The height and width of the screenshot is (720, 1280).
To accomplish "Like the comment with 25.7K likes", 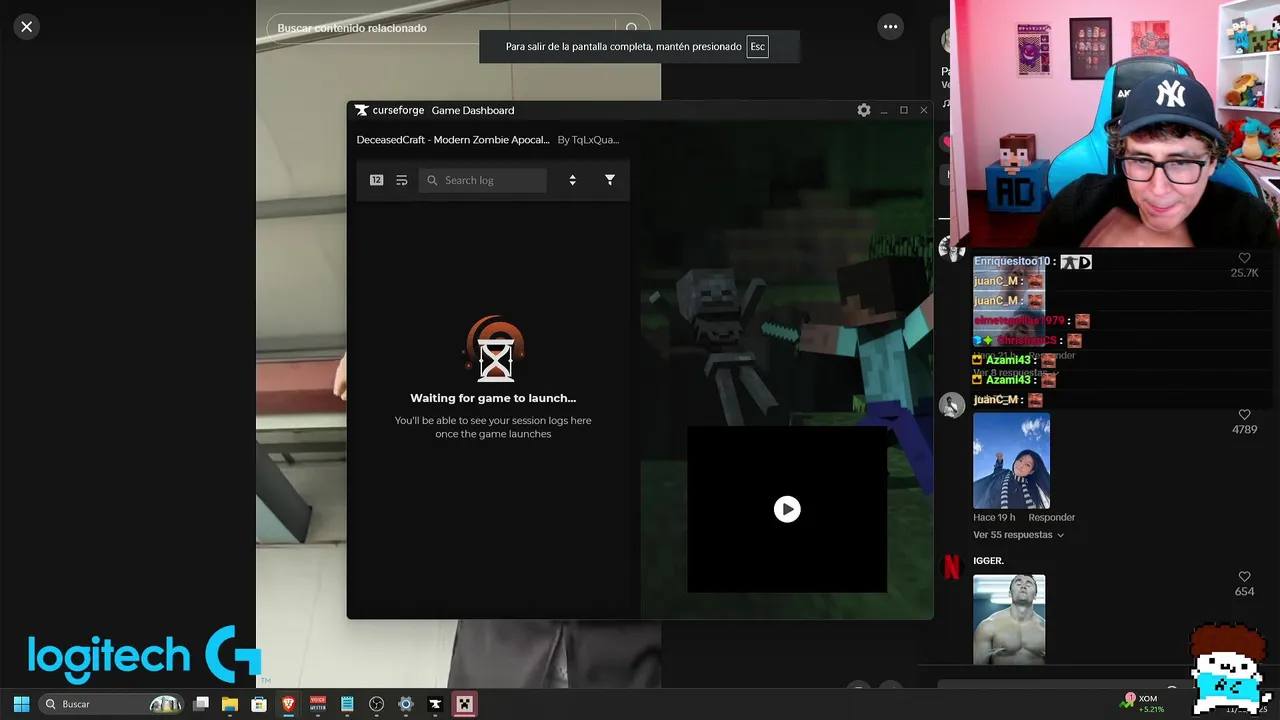I will click(1244, 258).
